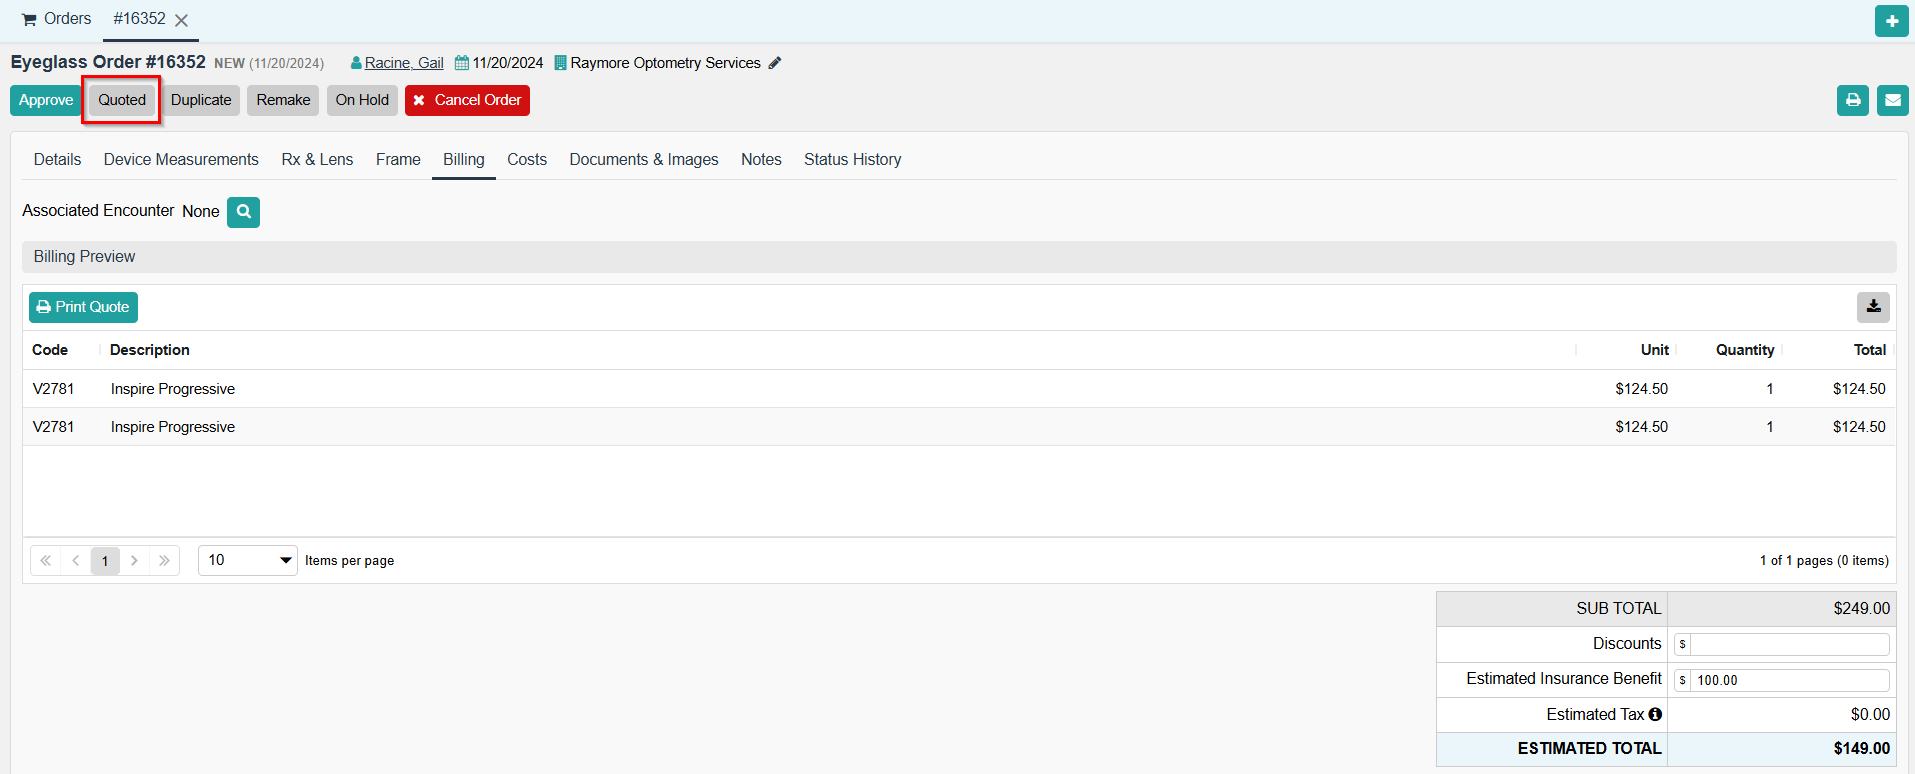
Task: Click the Estimated Tax info icon
Action: (1655, 714)
